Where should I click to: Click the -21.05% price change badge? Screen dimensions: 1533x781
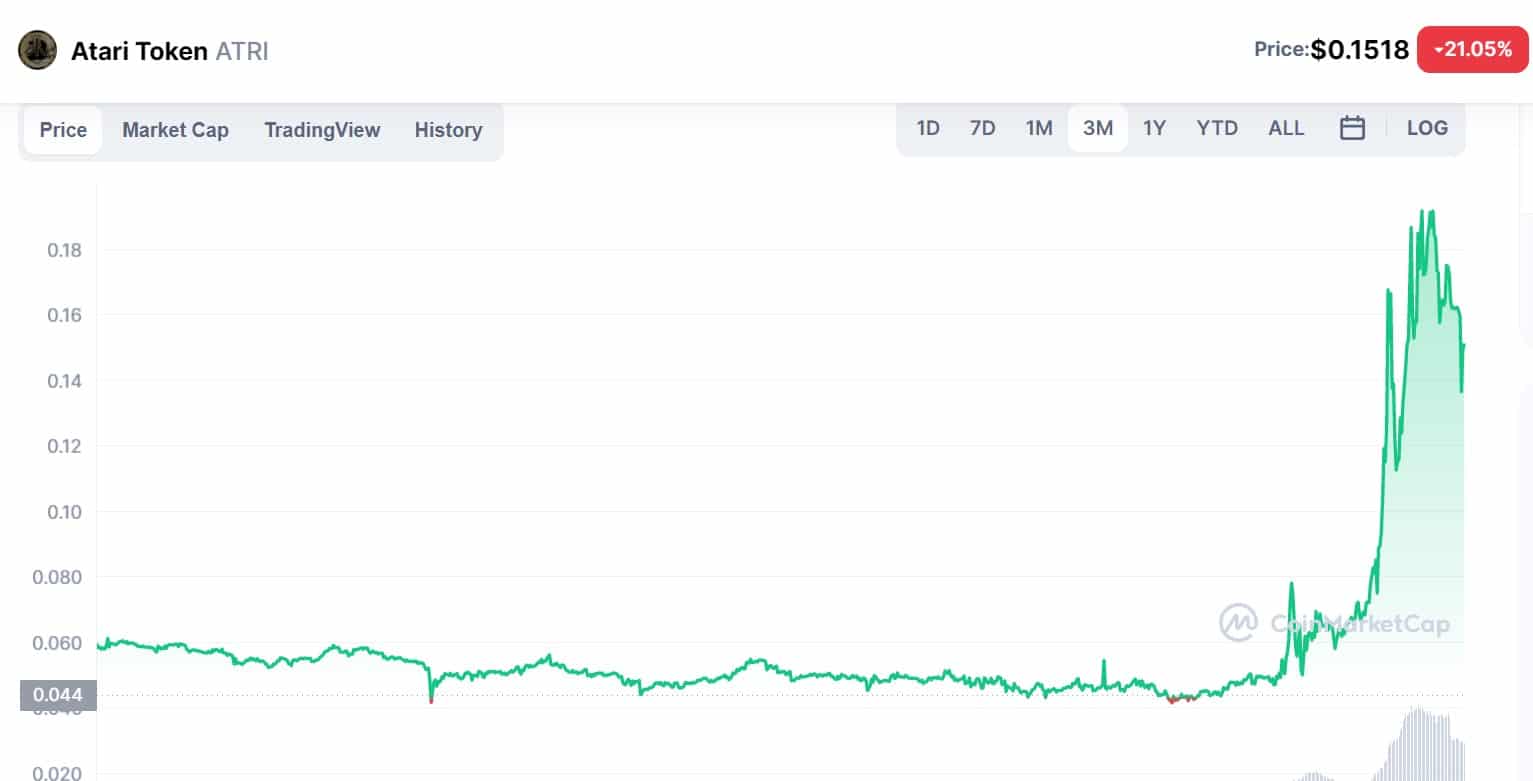1472,49
